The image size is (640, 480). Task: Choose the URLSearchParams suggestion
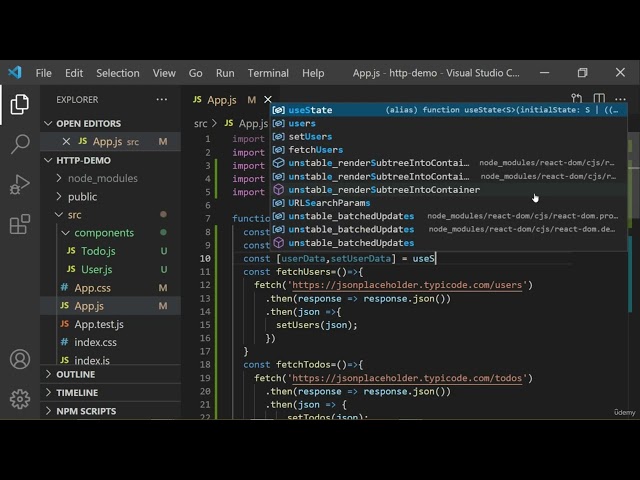coord(449,203)
